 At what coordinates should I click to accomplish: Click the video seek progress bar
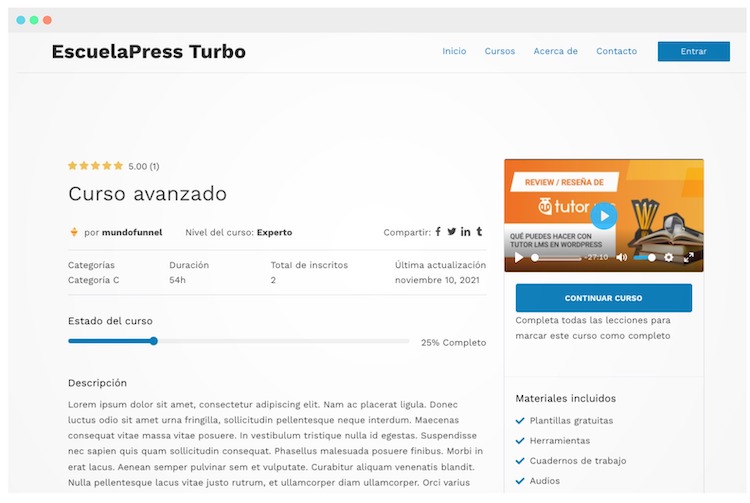tap(555, 257)
